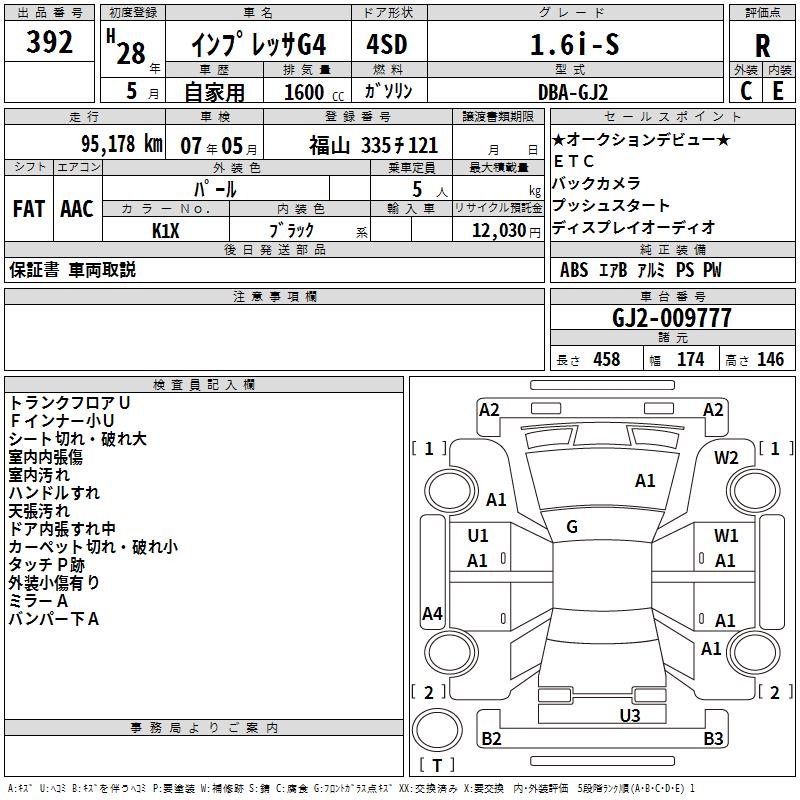Select the G windshield mark on diagram
This screenshot has width=800, height=800.
(572, 527)
